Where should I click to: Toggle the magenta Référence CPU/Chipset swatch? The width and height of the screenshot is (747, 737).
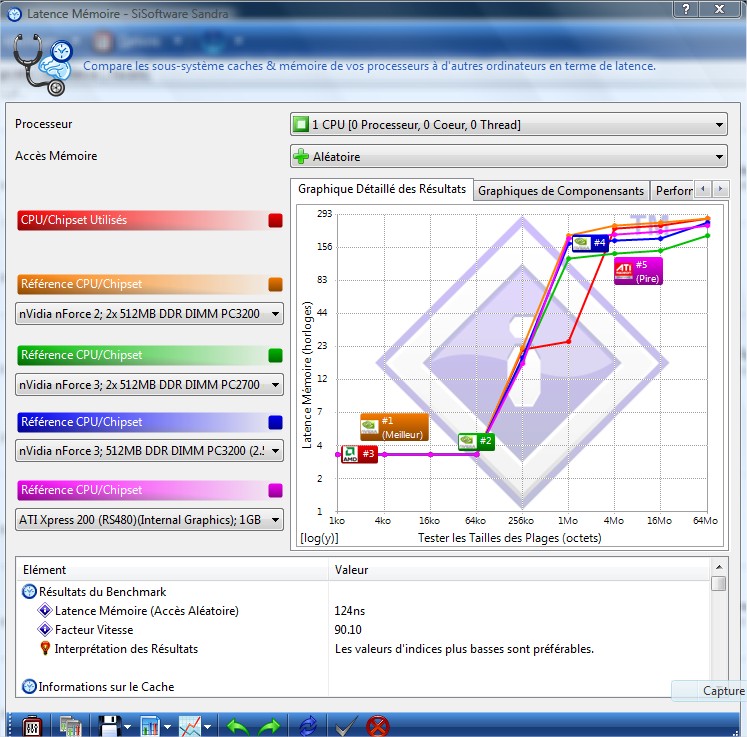[275, 490]
